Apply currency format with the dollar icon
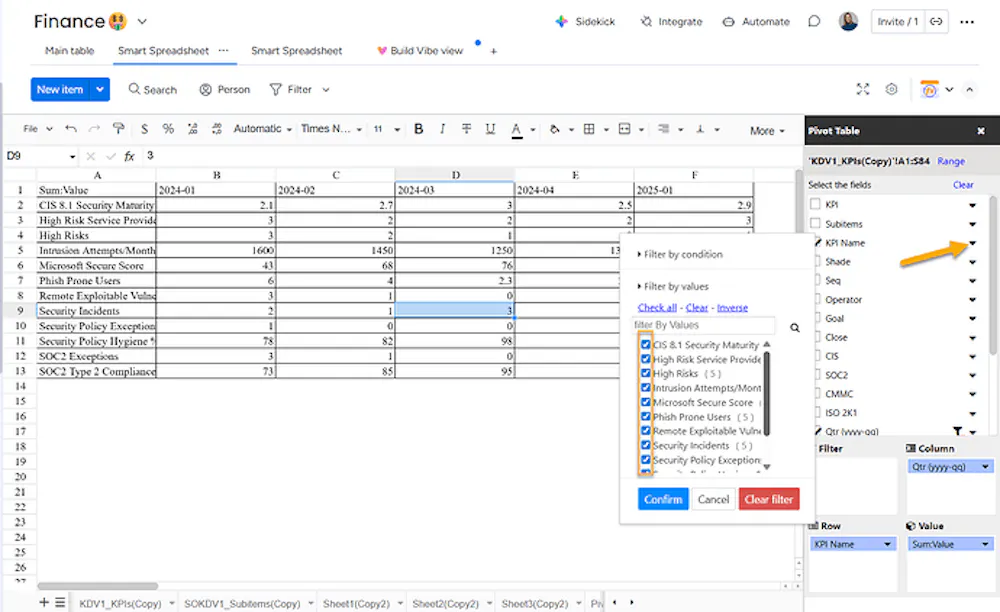 tap(145, 129)
